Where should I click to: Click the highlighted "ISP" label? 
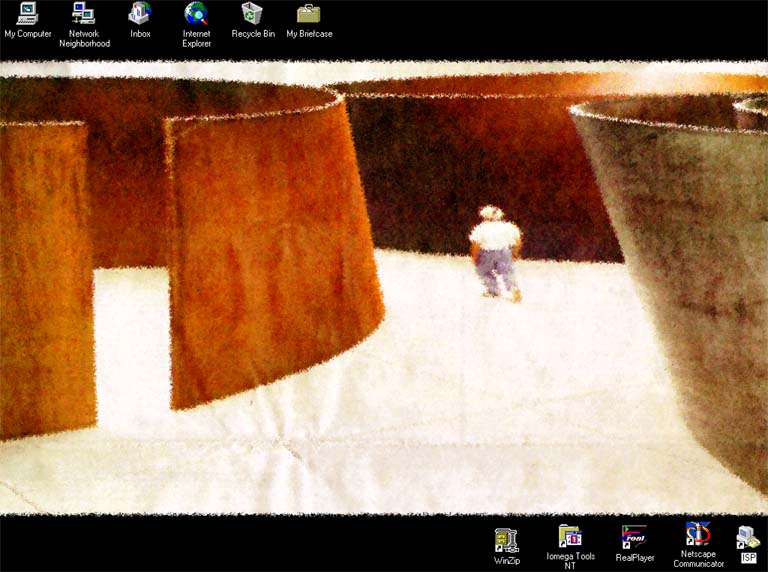click(x=748, y=558)
